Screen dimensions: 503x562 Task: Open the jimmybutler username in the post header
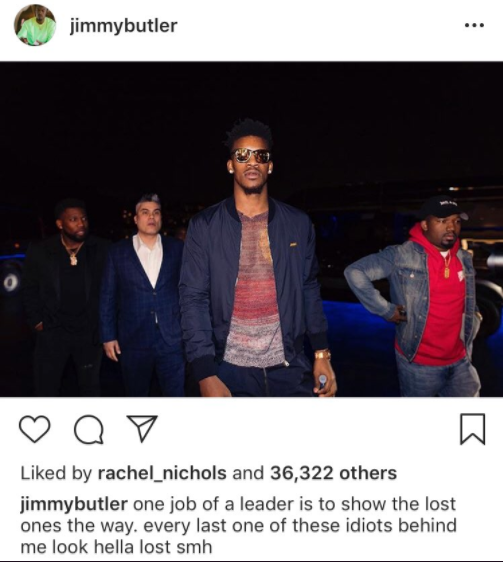point(123,26)
